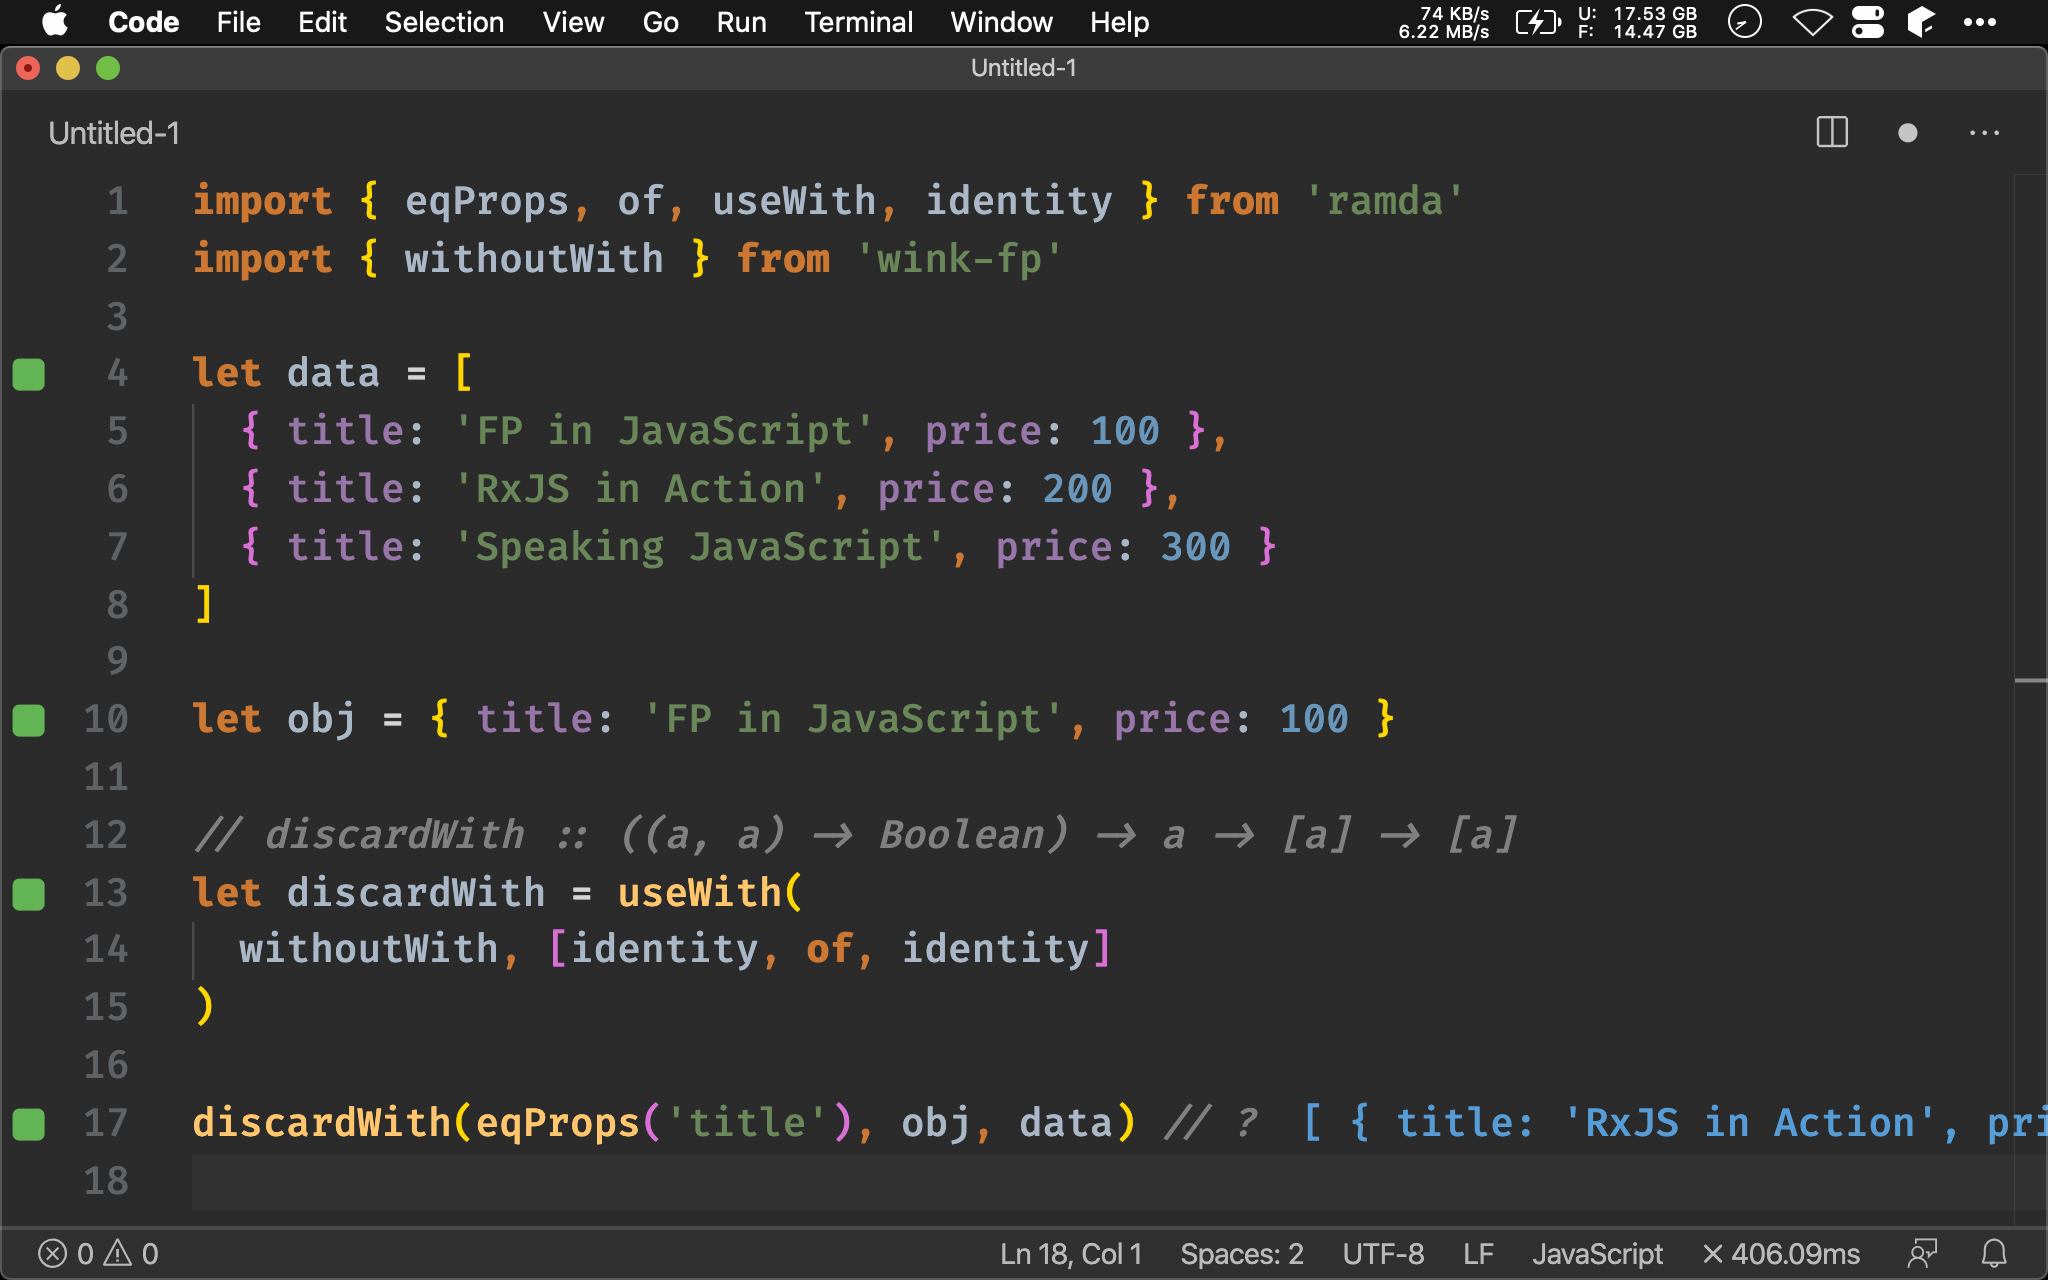The width and height of the screenshot is (2048, 1280).
Task: Click the green Quokka marker on line 13
Action: tap(29, 894)
